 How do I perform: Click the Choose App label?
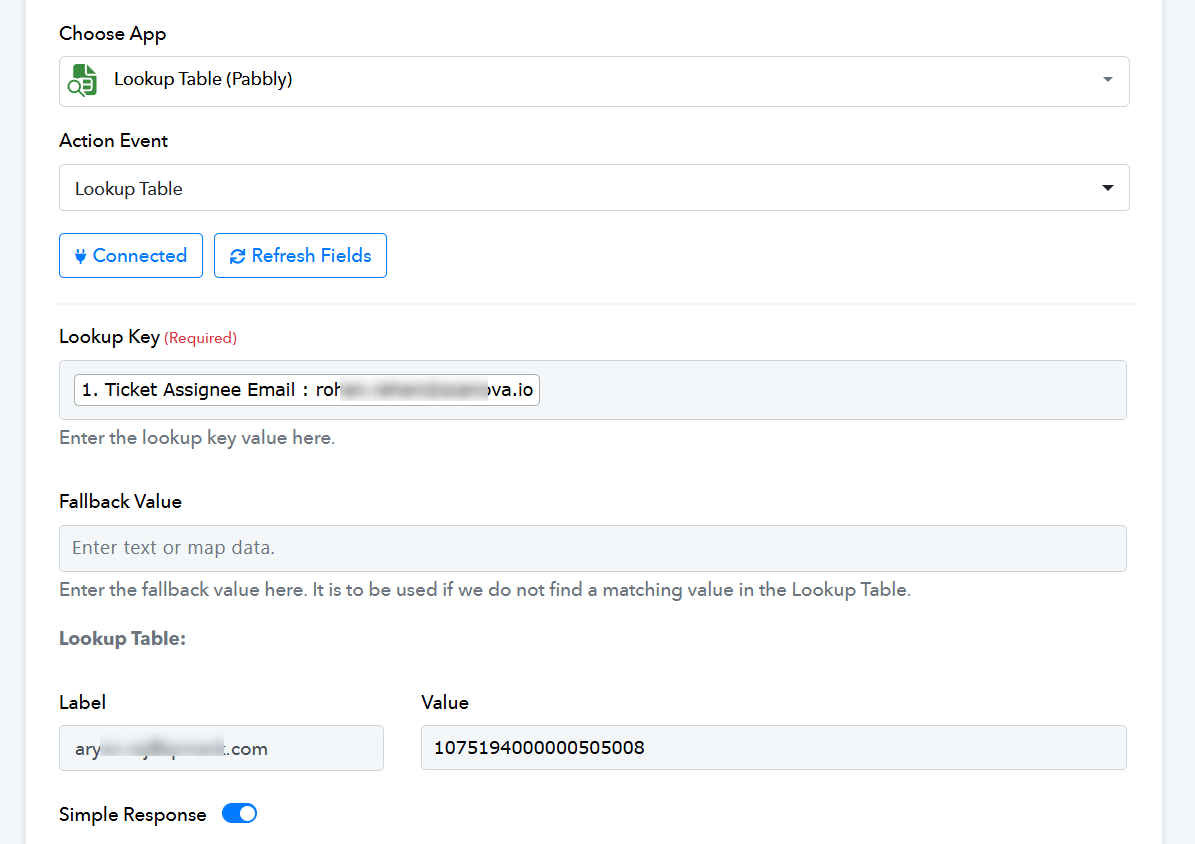(x=112, y=34)
